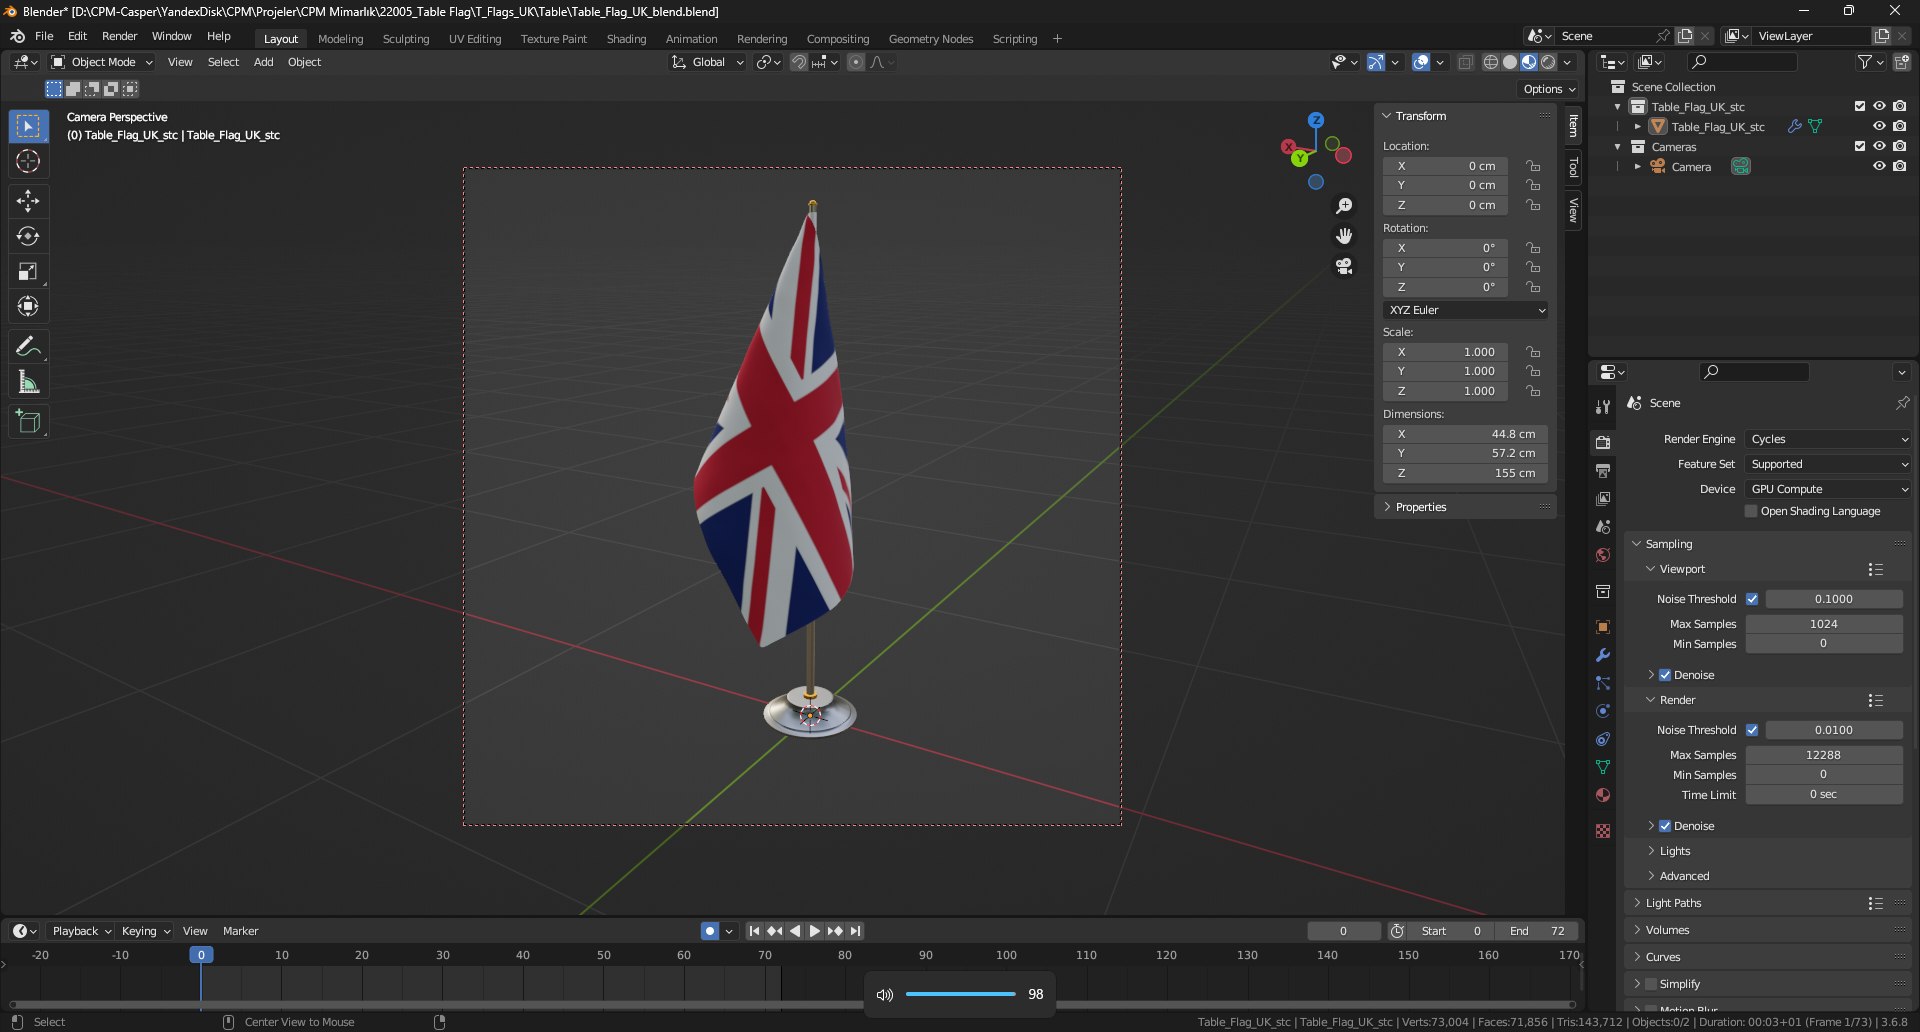
Task: Expand the Camera item in outliner
Action: (x=1637, y=167)
